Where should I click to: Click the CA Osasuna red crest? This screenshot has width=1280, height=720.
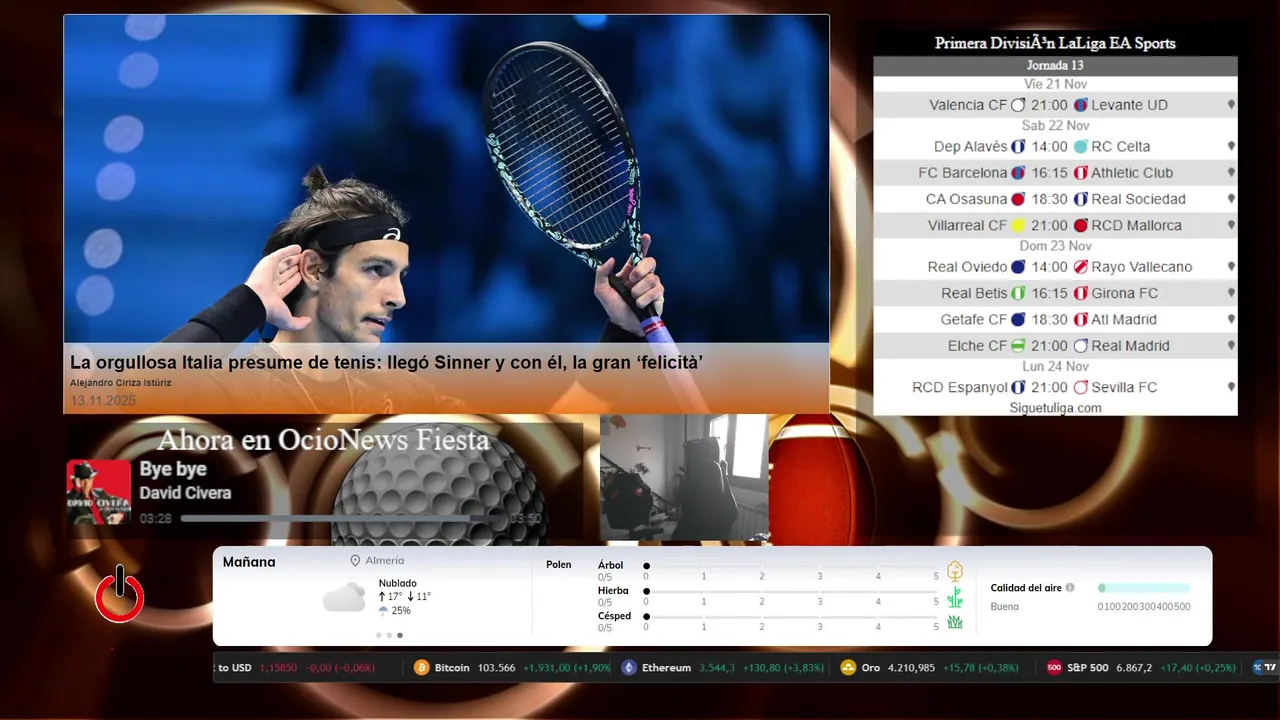[1018, 200]
